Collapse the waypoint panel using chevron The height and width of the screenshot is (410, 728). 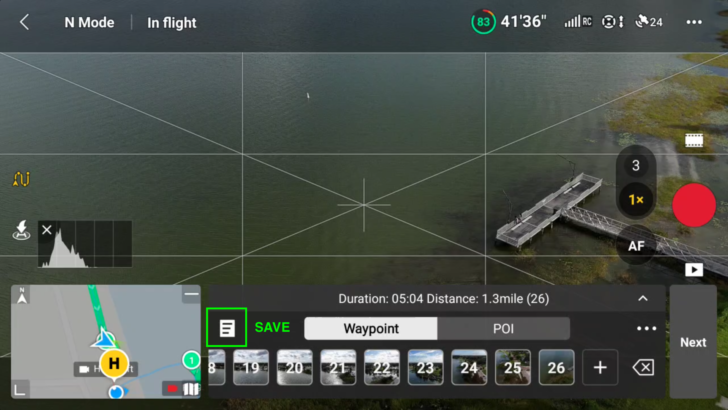643,299
